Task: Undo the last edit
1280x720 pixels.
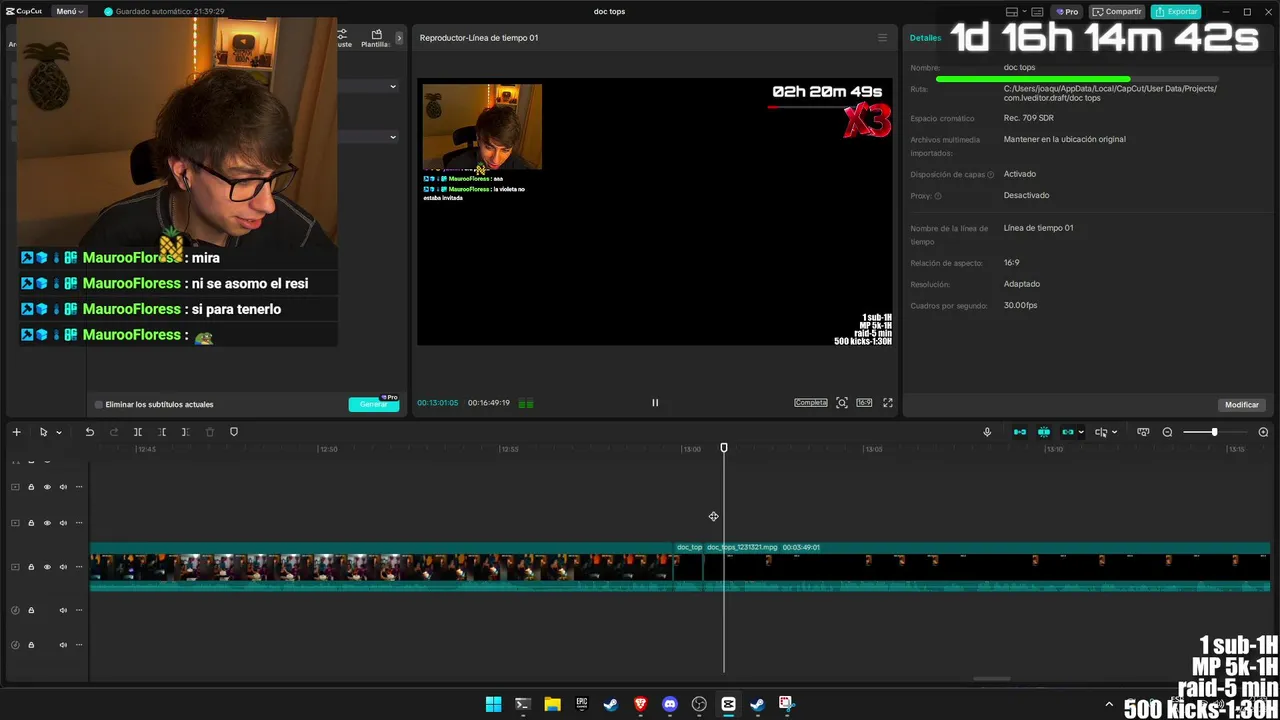Action: 89,432
